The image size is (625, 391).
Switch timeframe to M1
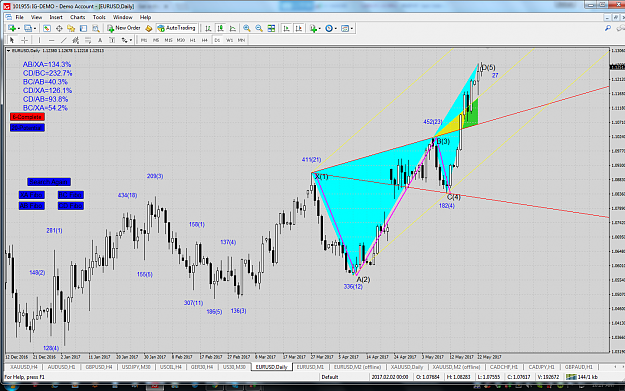pyautogui.click(x=144, y=40)
